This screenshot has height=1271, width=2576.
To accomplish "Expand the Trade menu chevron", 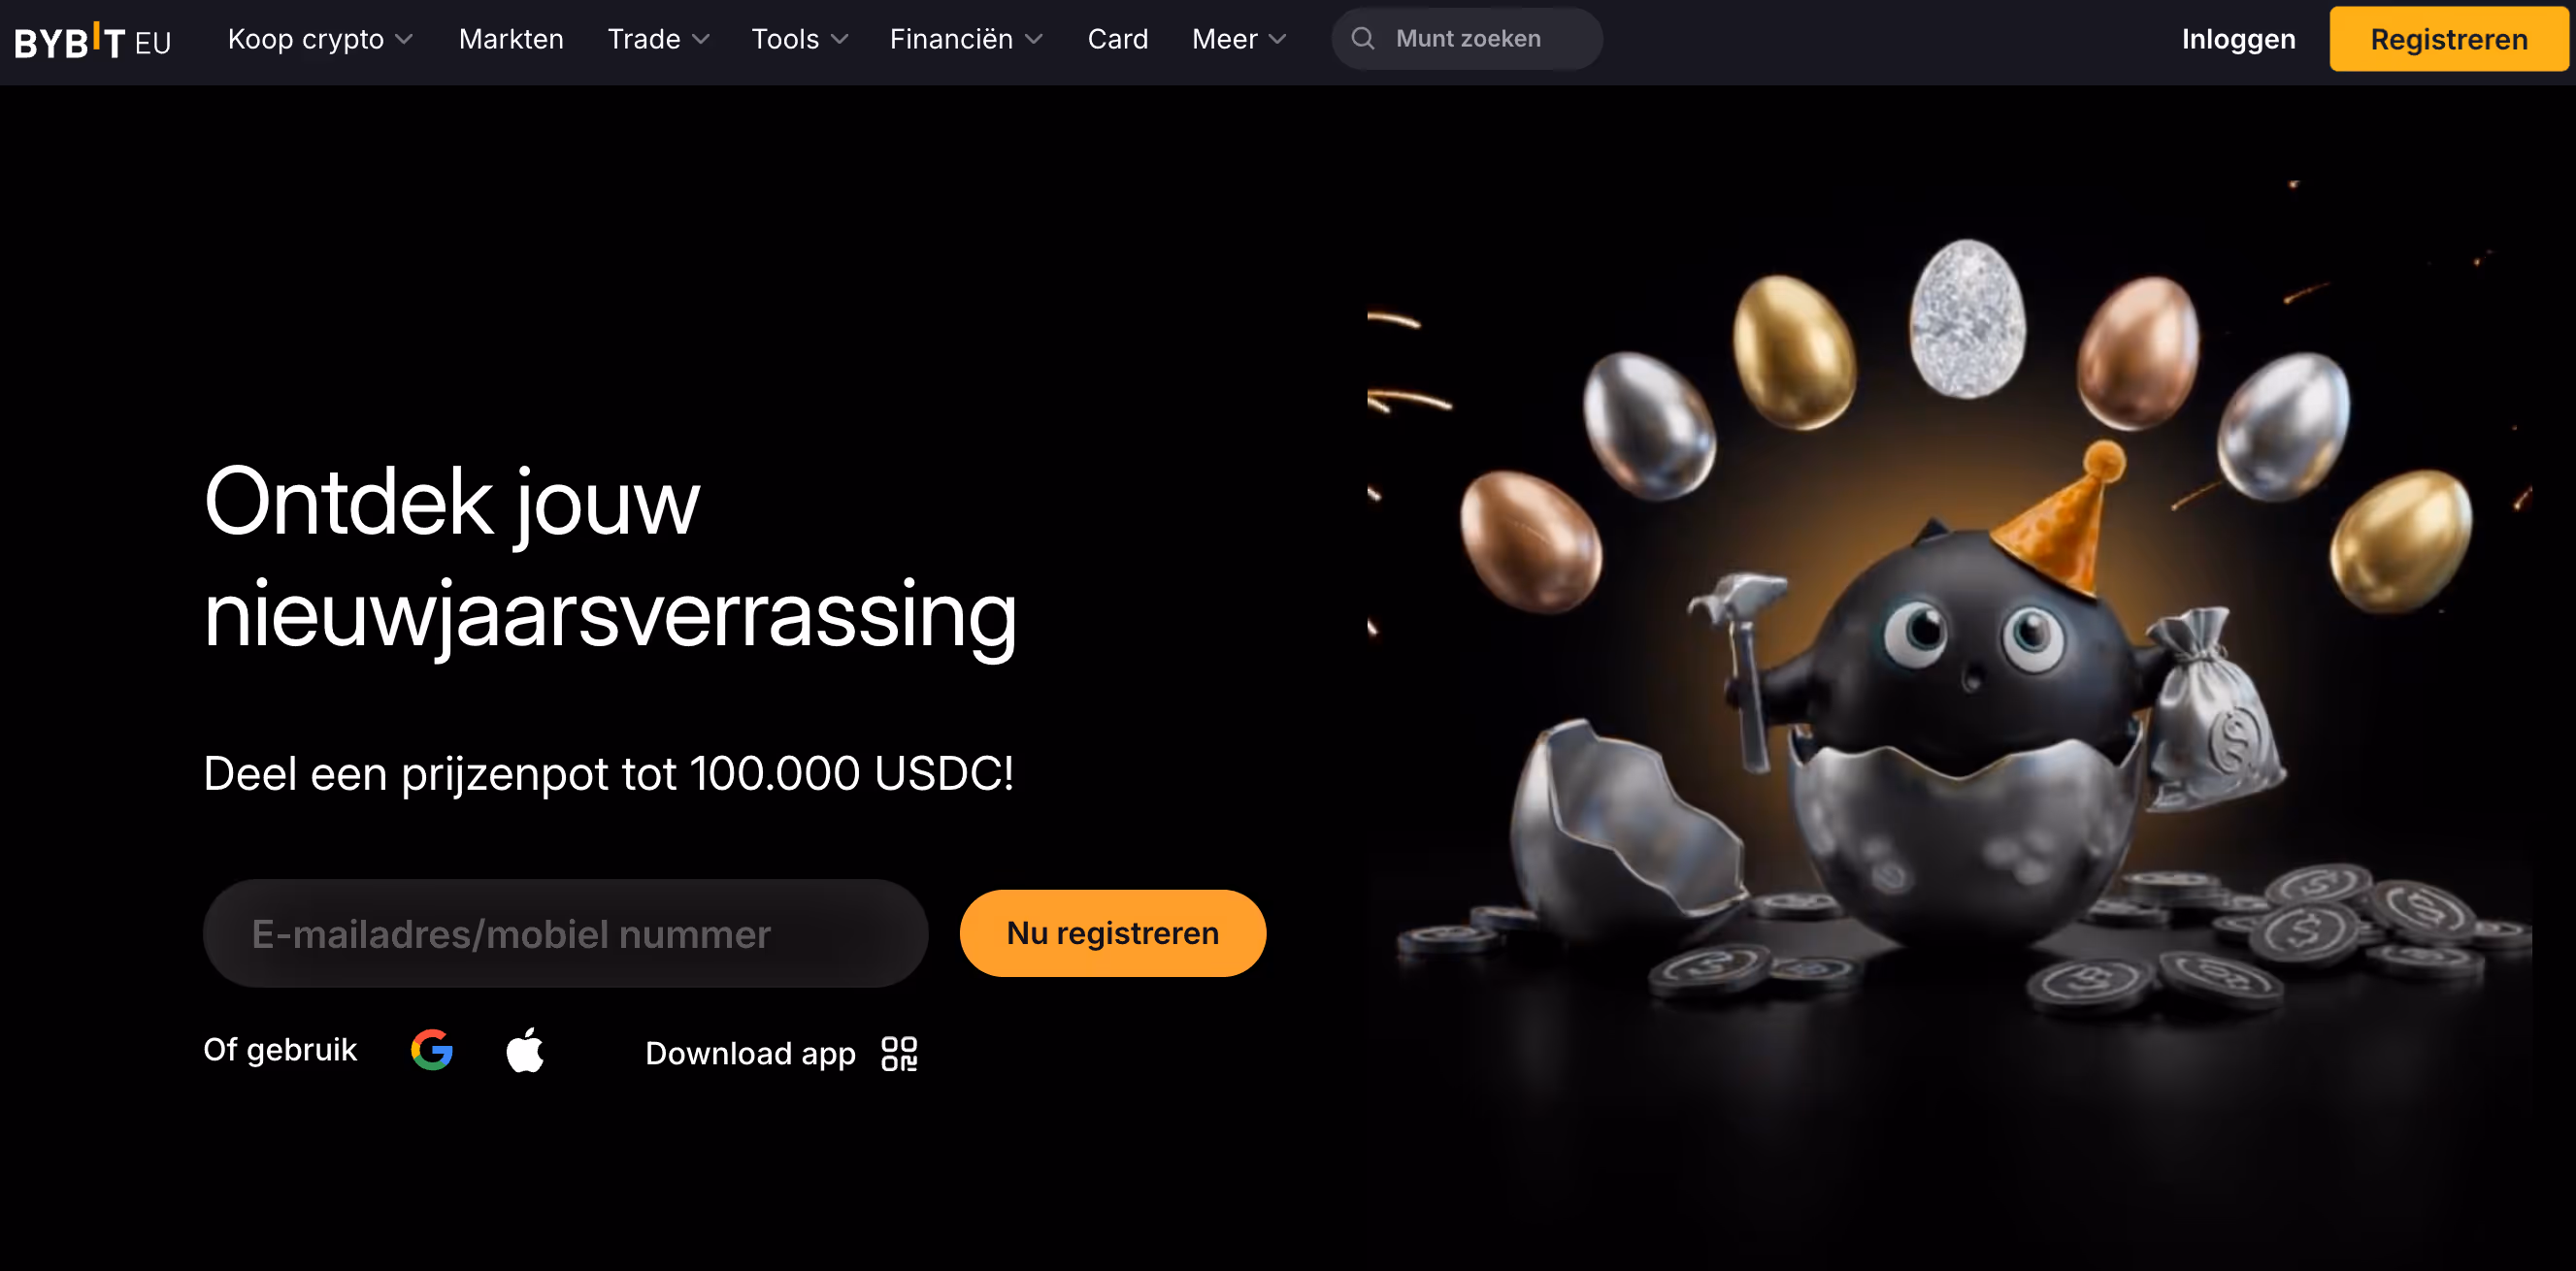I will [x=701, y=39].
